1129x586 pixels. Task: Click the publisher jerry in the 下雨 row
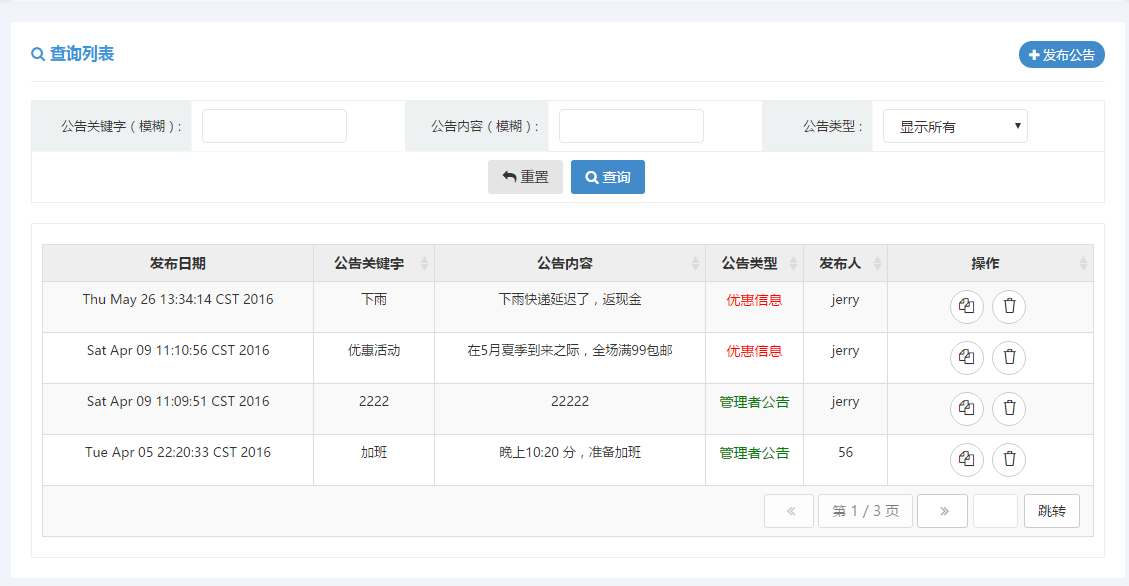pyautogui.click(x=845, y=300)
